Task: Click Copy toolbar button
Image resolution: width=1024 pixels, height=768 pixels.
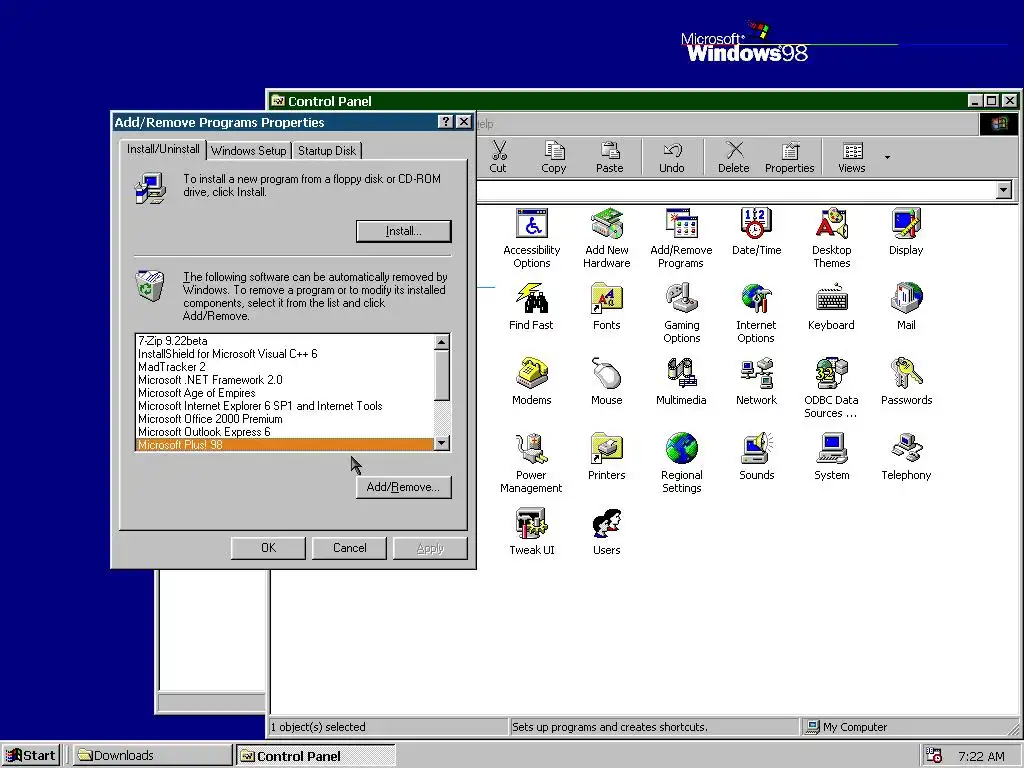Action: pyautogui.click(x=554, y=157)
